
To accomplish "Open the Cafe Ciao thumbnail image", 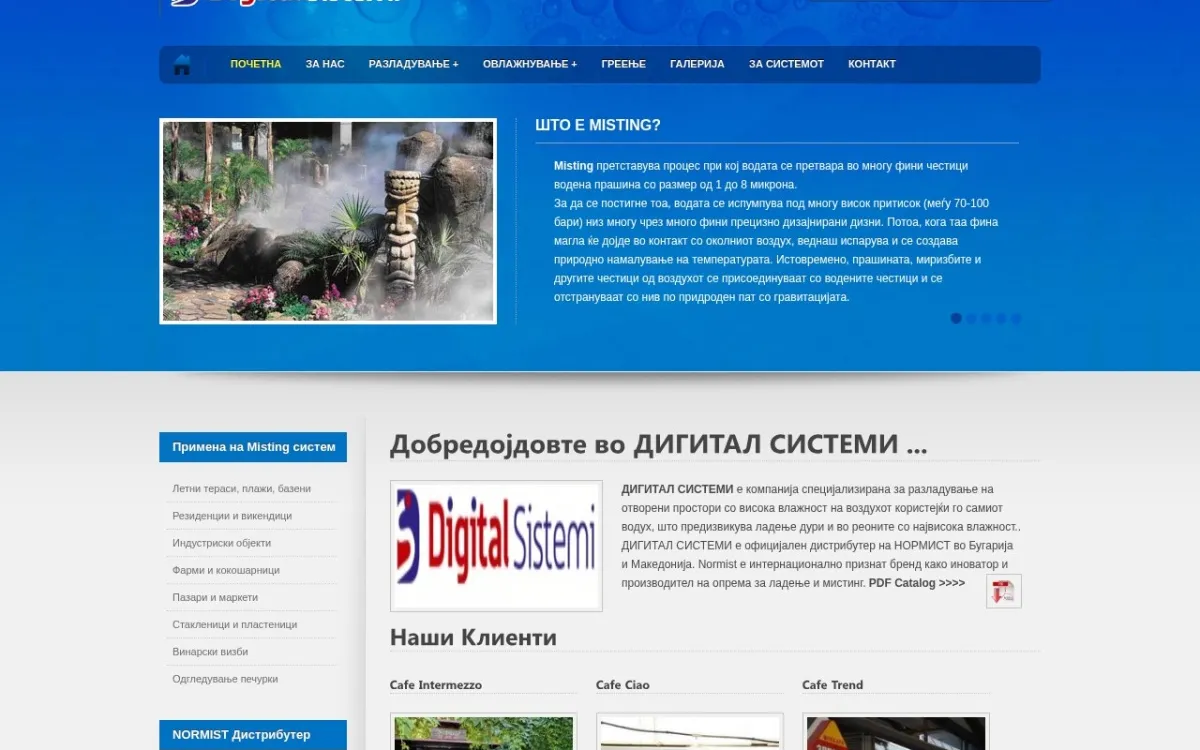I will [x=689, y=732].
